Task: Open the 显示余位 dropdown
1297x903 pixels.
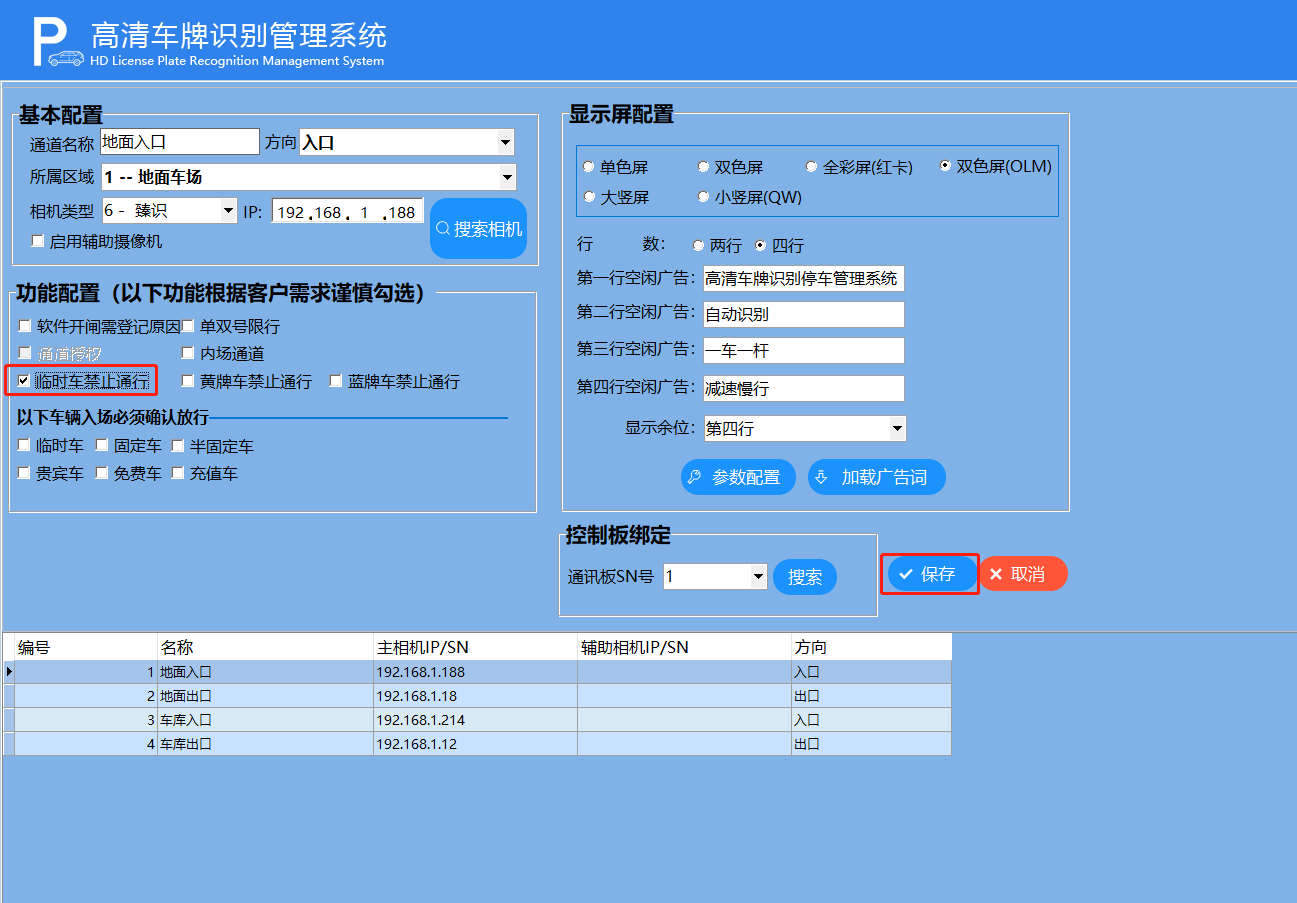Action: (x=896, y=429)
